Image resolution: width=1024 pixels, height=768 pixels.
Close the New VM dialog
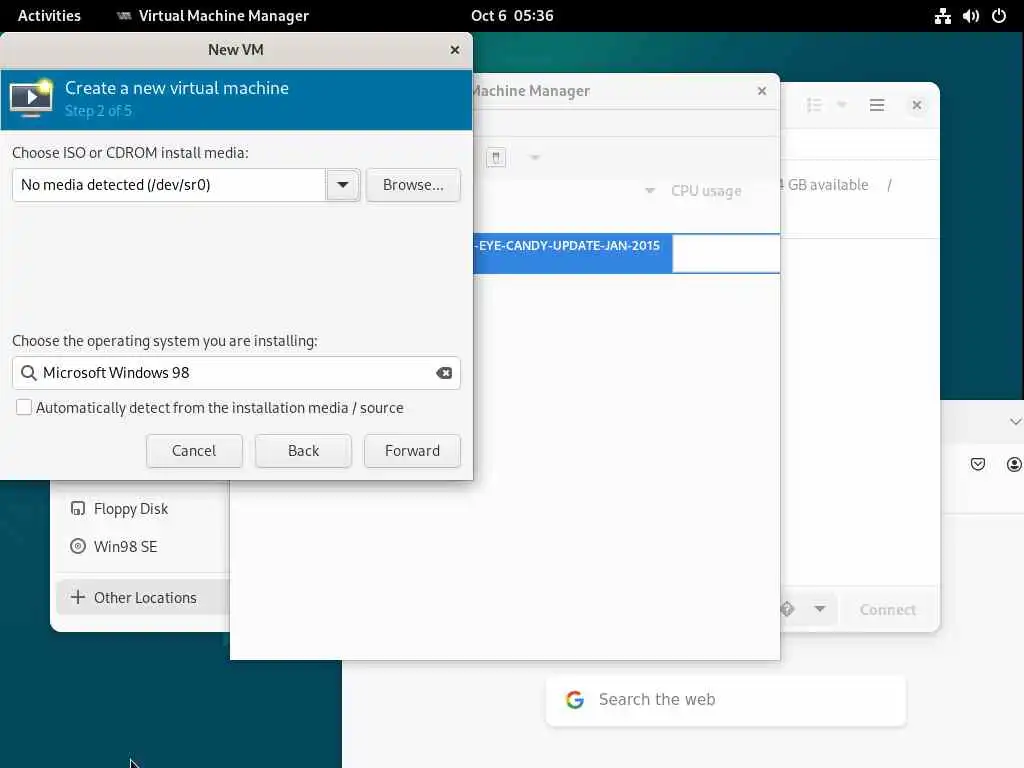point(455,50)
